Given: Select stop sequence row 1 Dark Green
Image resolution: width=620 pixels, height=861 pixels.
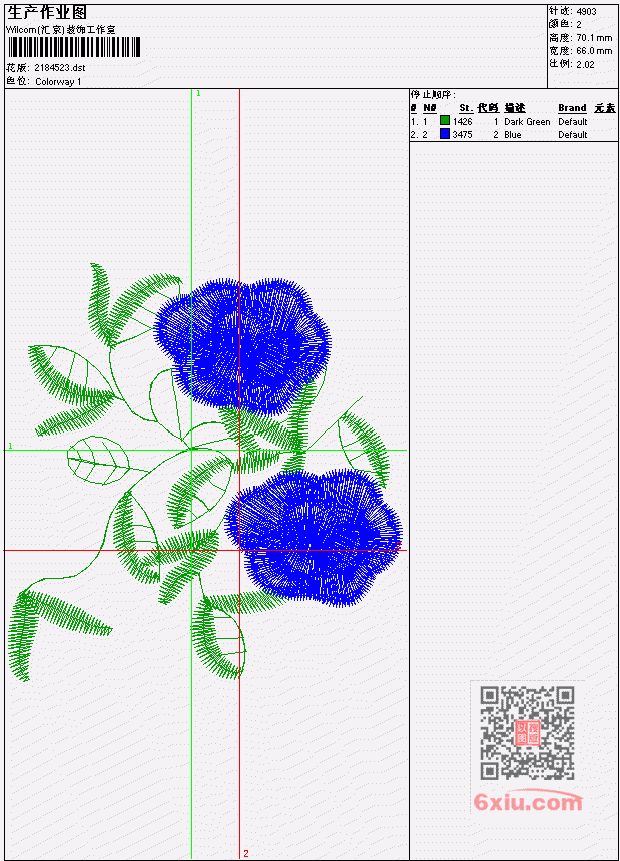Looking at the screenshot, I should tap(513, 121).
